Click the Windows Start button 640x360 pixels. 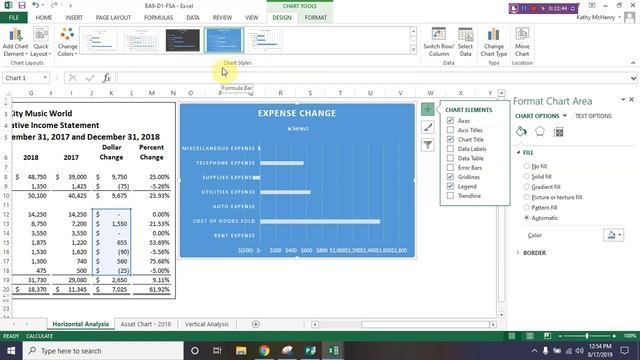pyautogui.click(x=11, y=351)
